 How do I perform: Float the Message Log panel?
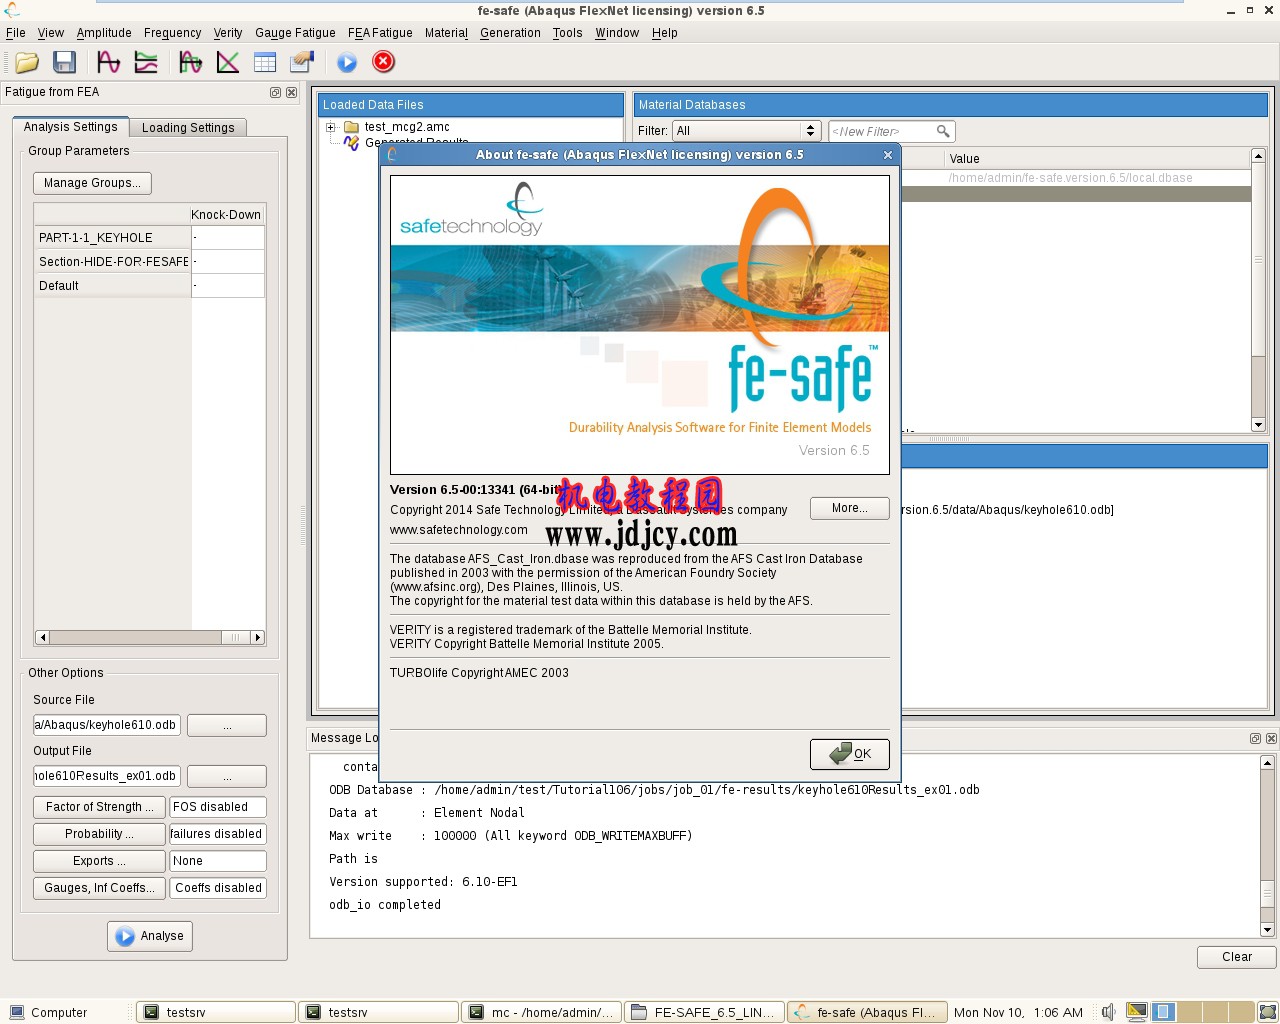(x=1255, y=738)
